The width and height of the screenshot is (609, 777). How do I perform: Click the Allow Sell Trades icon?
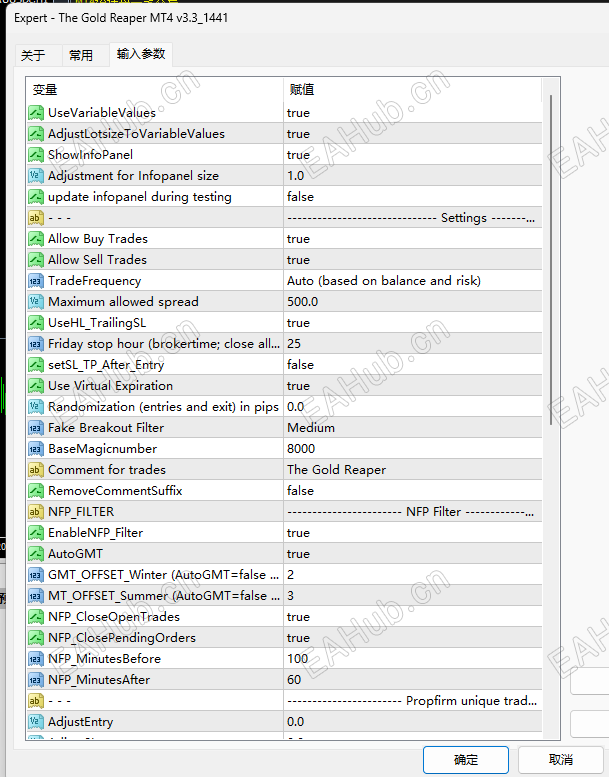click(36, 260)
